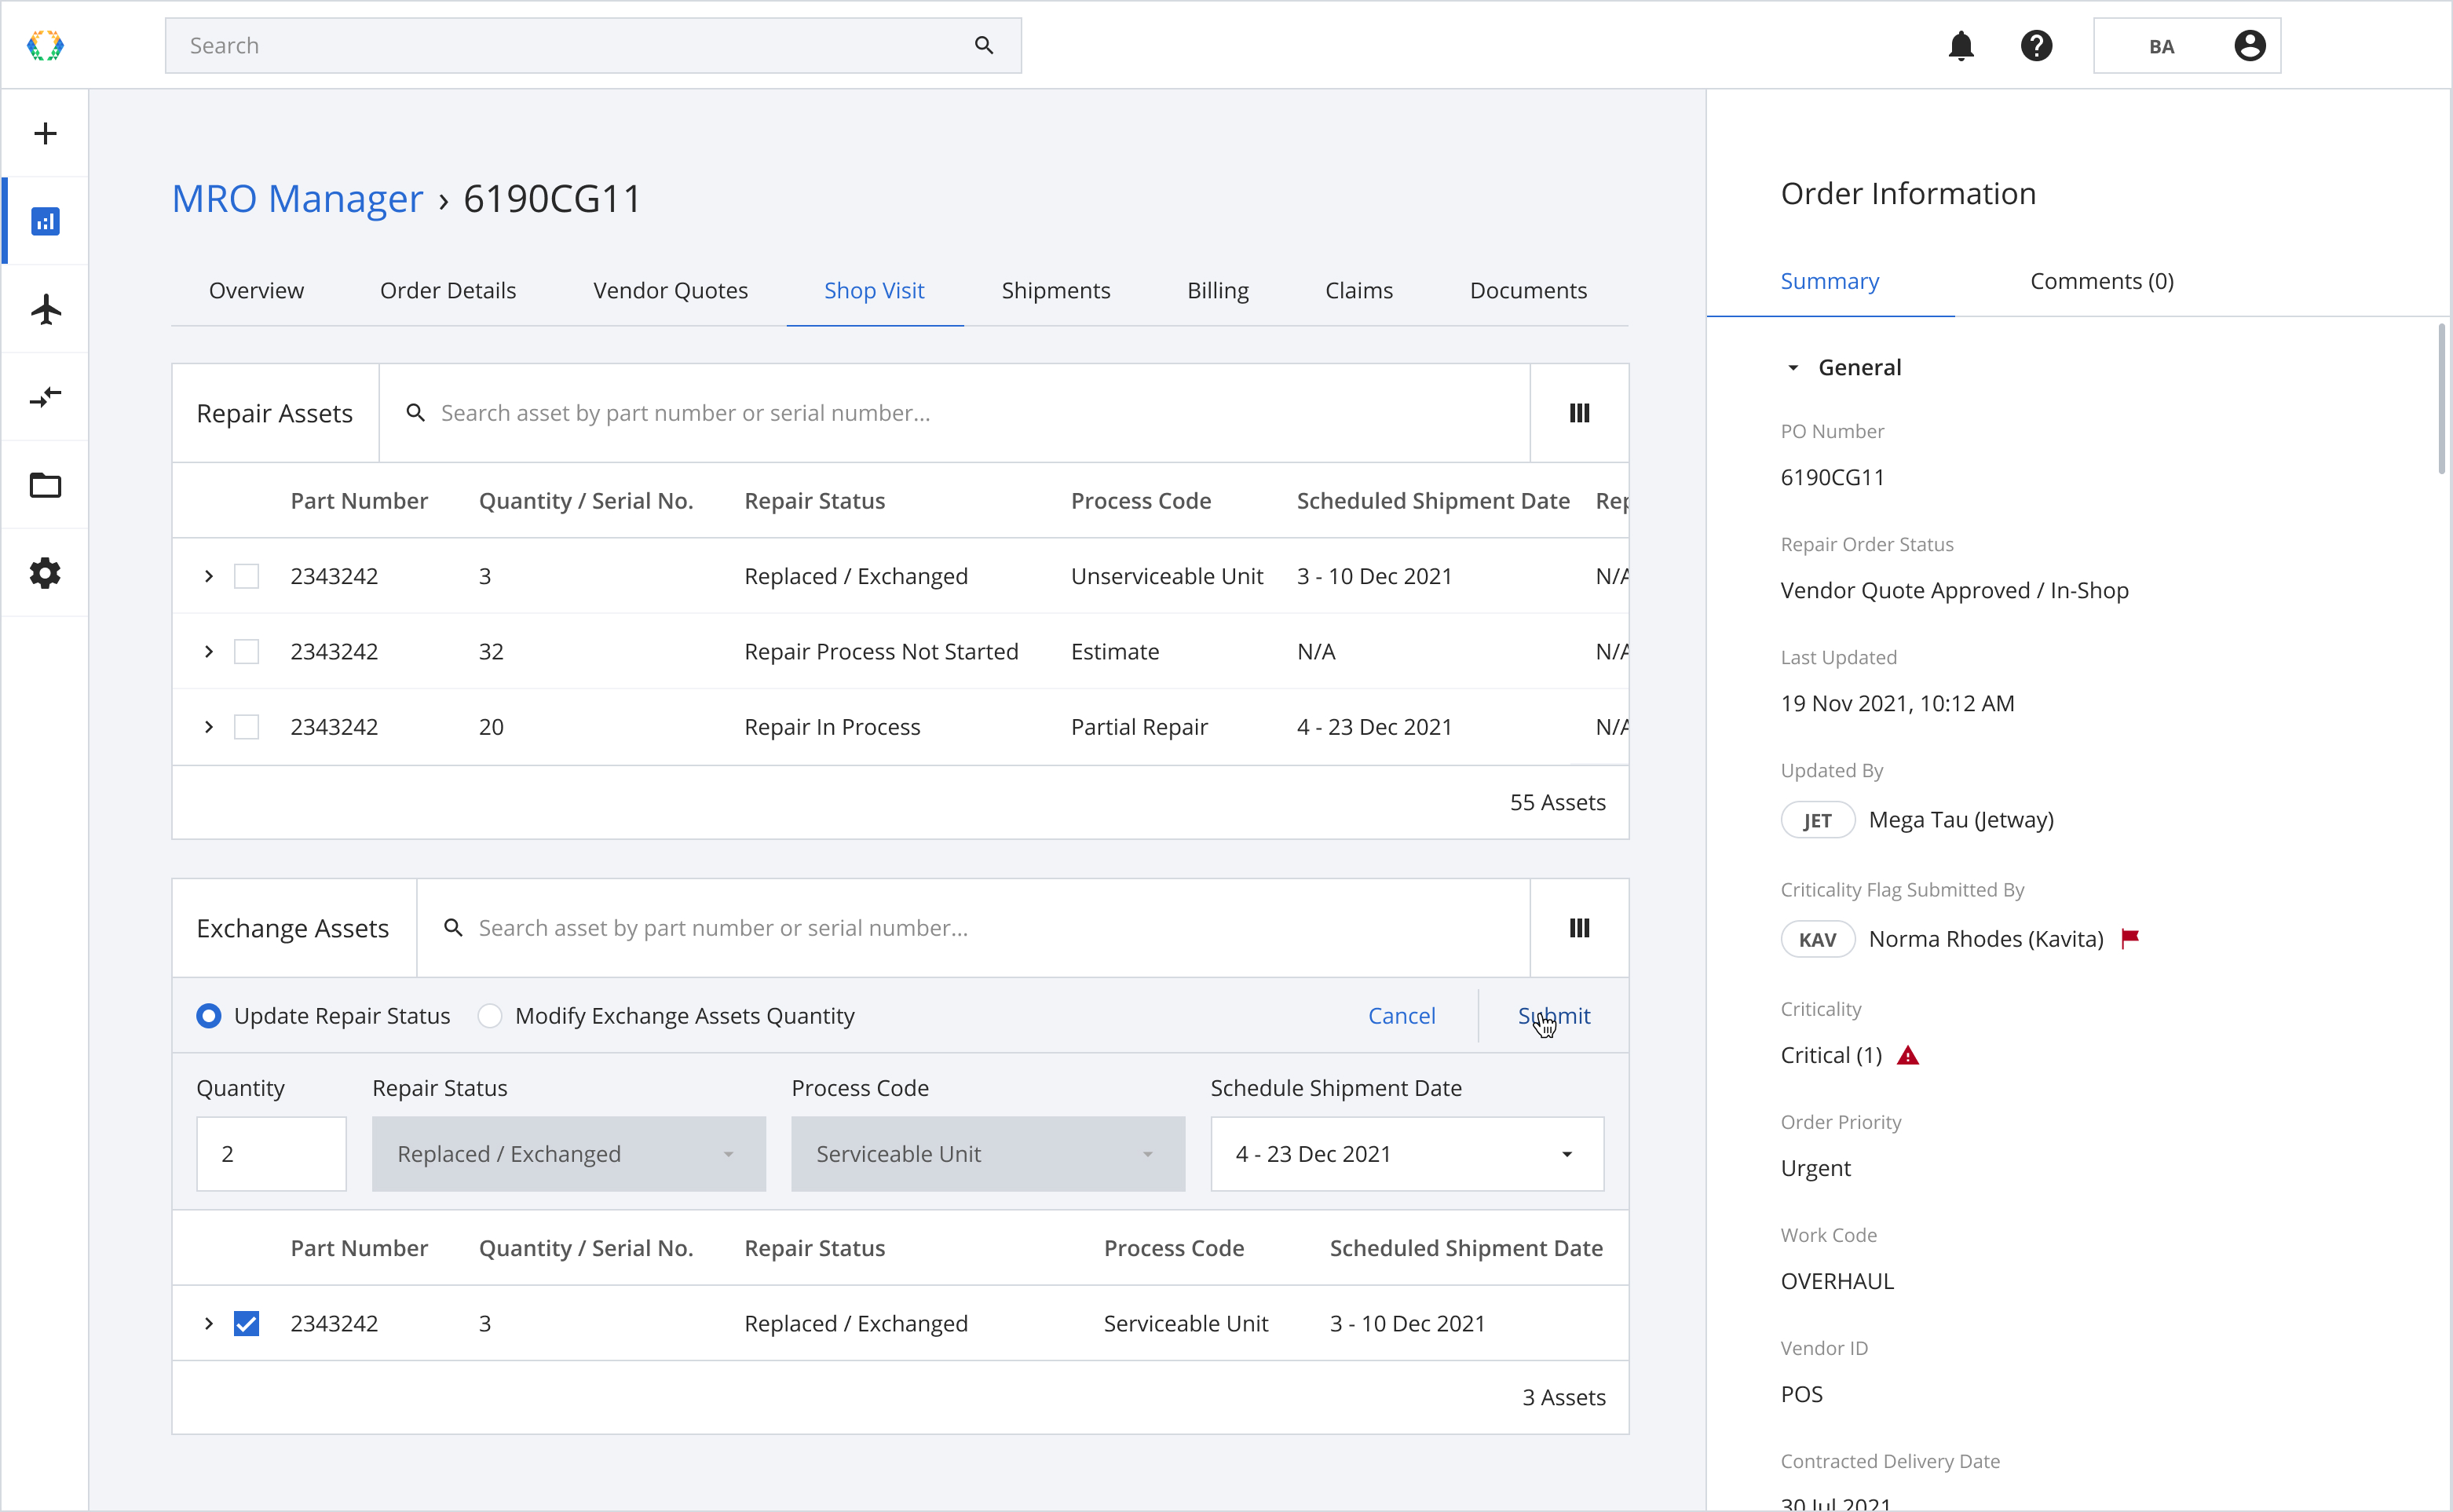Click the Exchange Assets search field

pyautogui.click(x=973, y=928)
